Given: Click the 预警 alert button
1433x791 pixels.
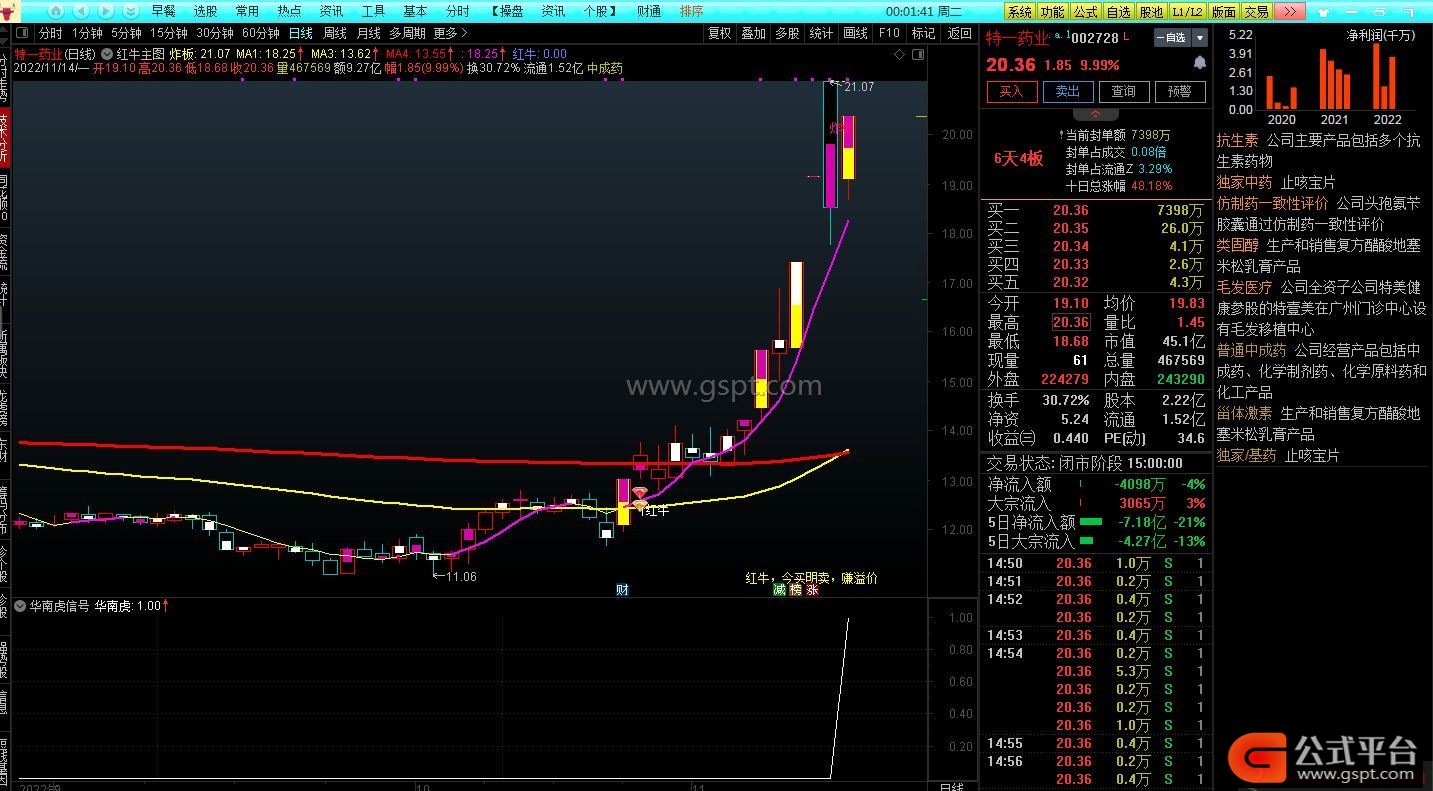Looking at the screenshot, I should pos(1180,91).
